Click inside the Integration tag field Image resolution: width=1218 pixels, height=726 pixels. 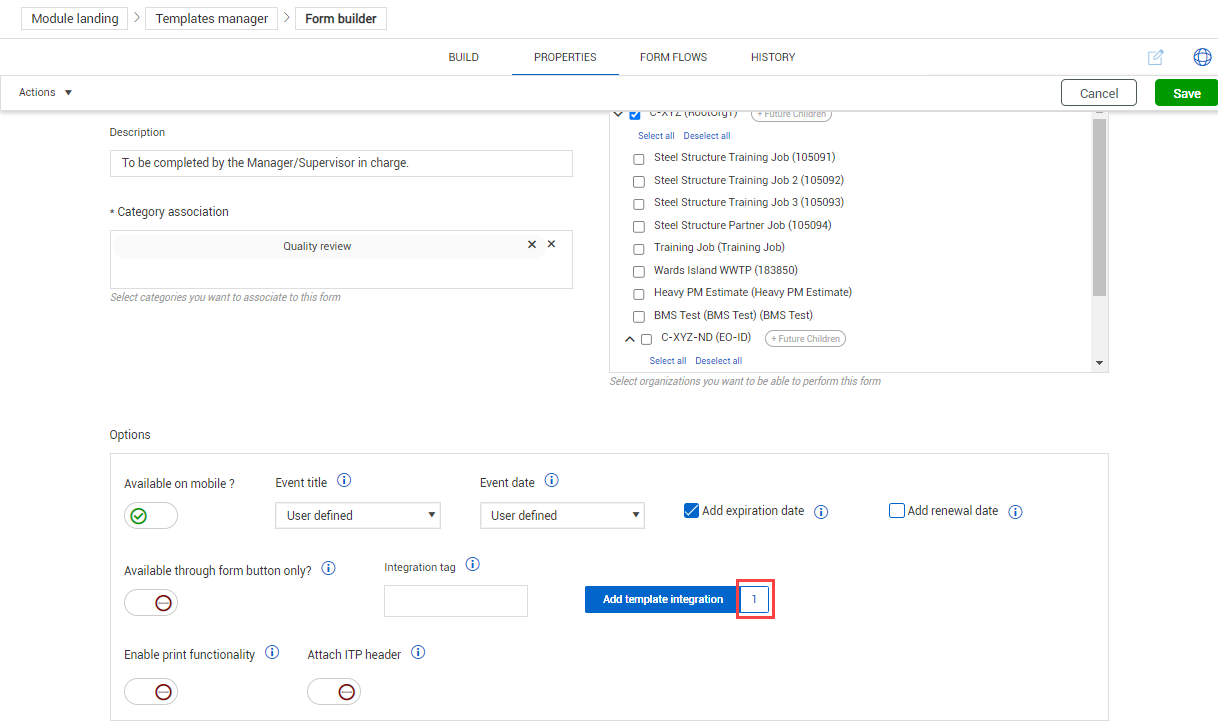pyautogui.click(x=455, y=601)
